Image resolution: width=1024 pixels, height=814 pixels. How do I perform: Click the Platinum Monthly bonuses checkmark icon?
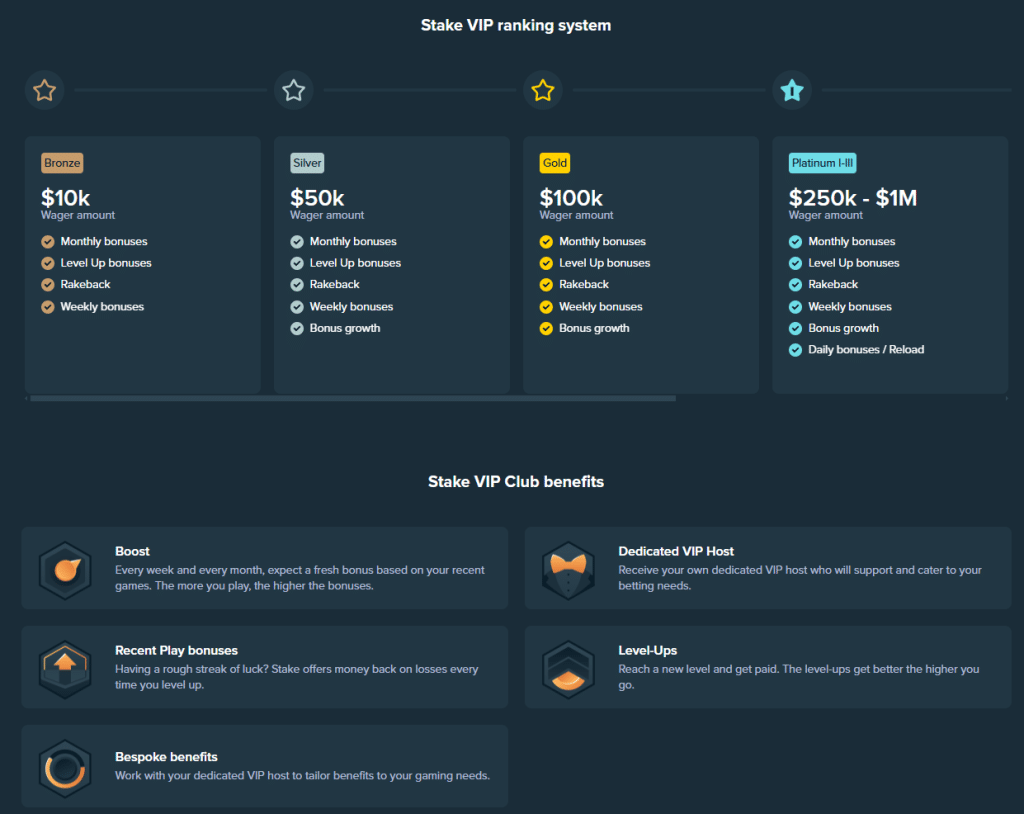795,242
